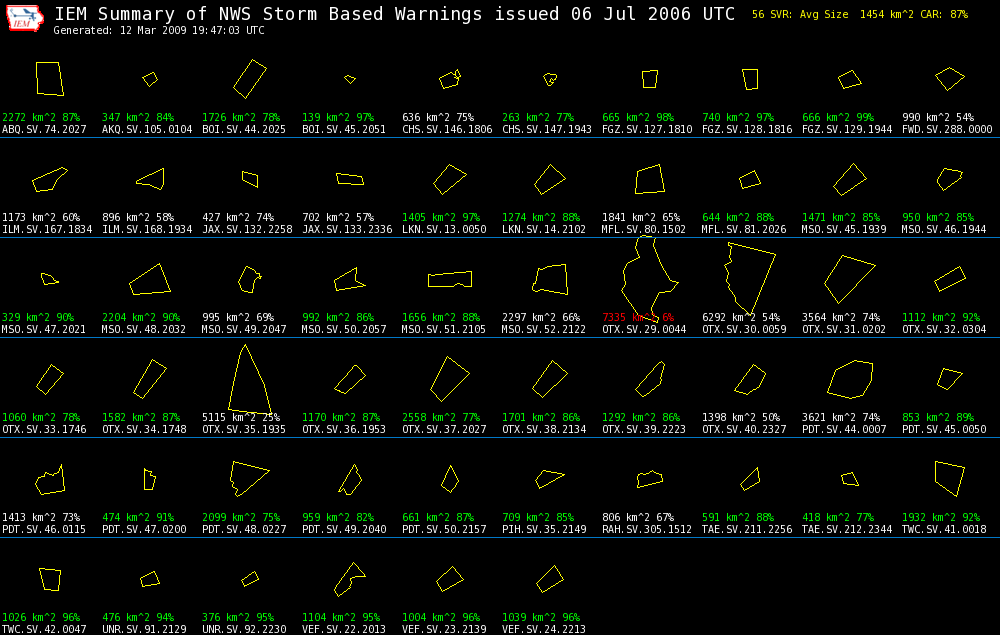Select the 'PDT.SV.45.0050' label

pos(944,430)
